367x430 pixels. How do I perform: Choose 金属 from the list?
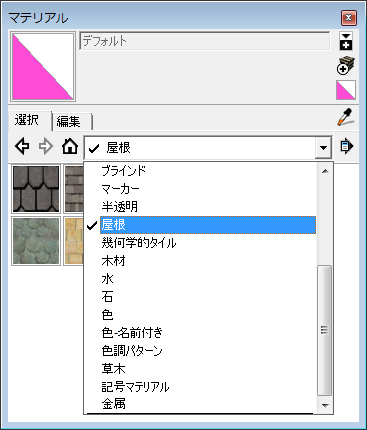click(x=208, y=404)
